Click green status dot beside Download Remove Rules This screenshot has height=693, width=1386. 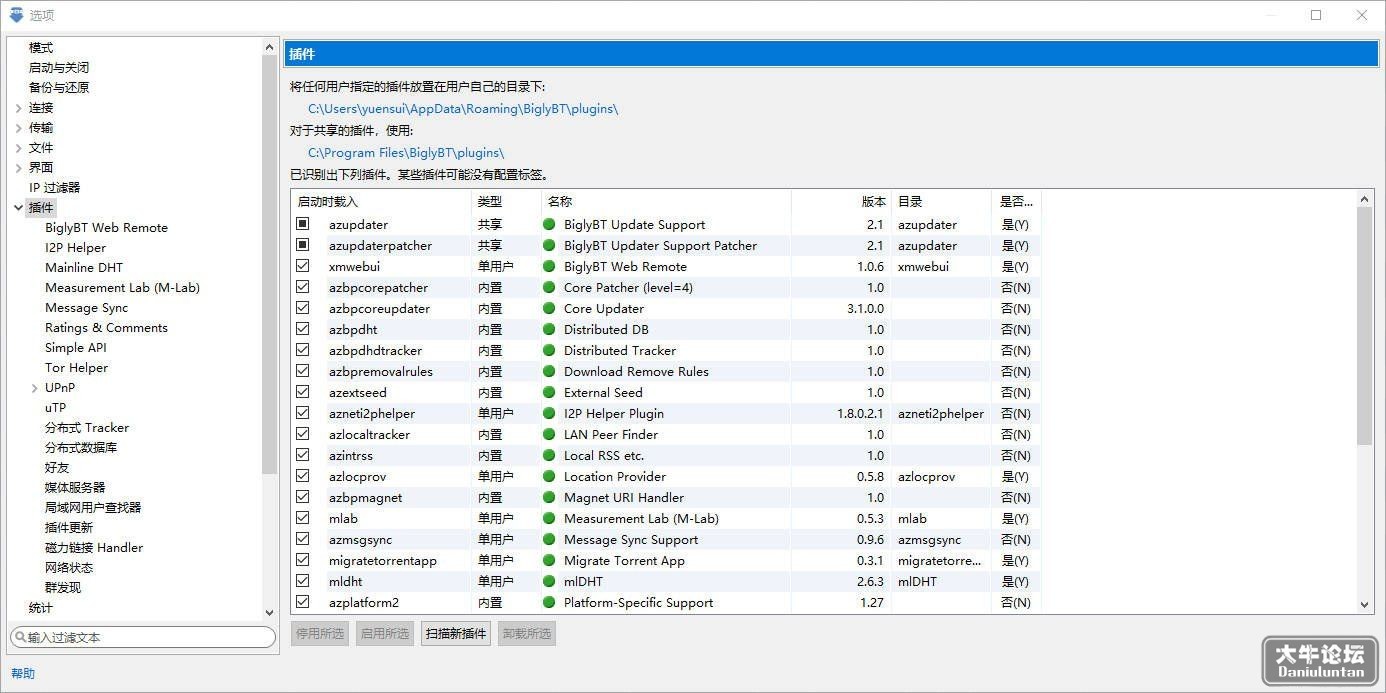click(x=549, y=371)
